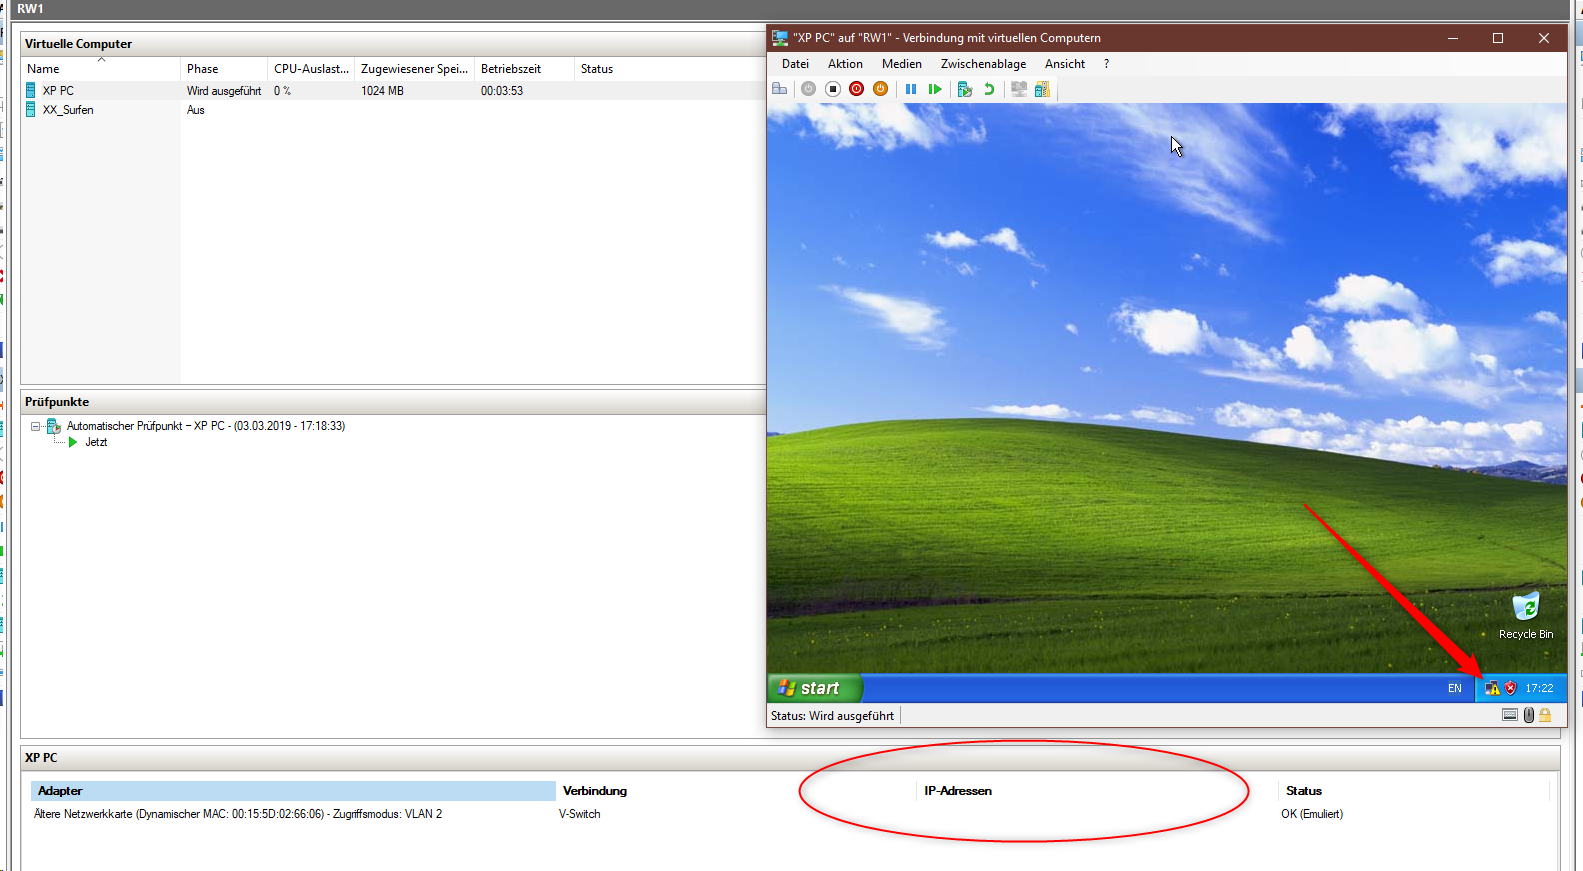This screenshot has height=871, width=1583.
Task: Sort by the CPU-Auslast... column header
Action: tap(311, 69)
